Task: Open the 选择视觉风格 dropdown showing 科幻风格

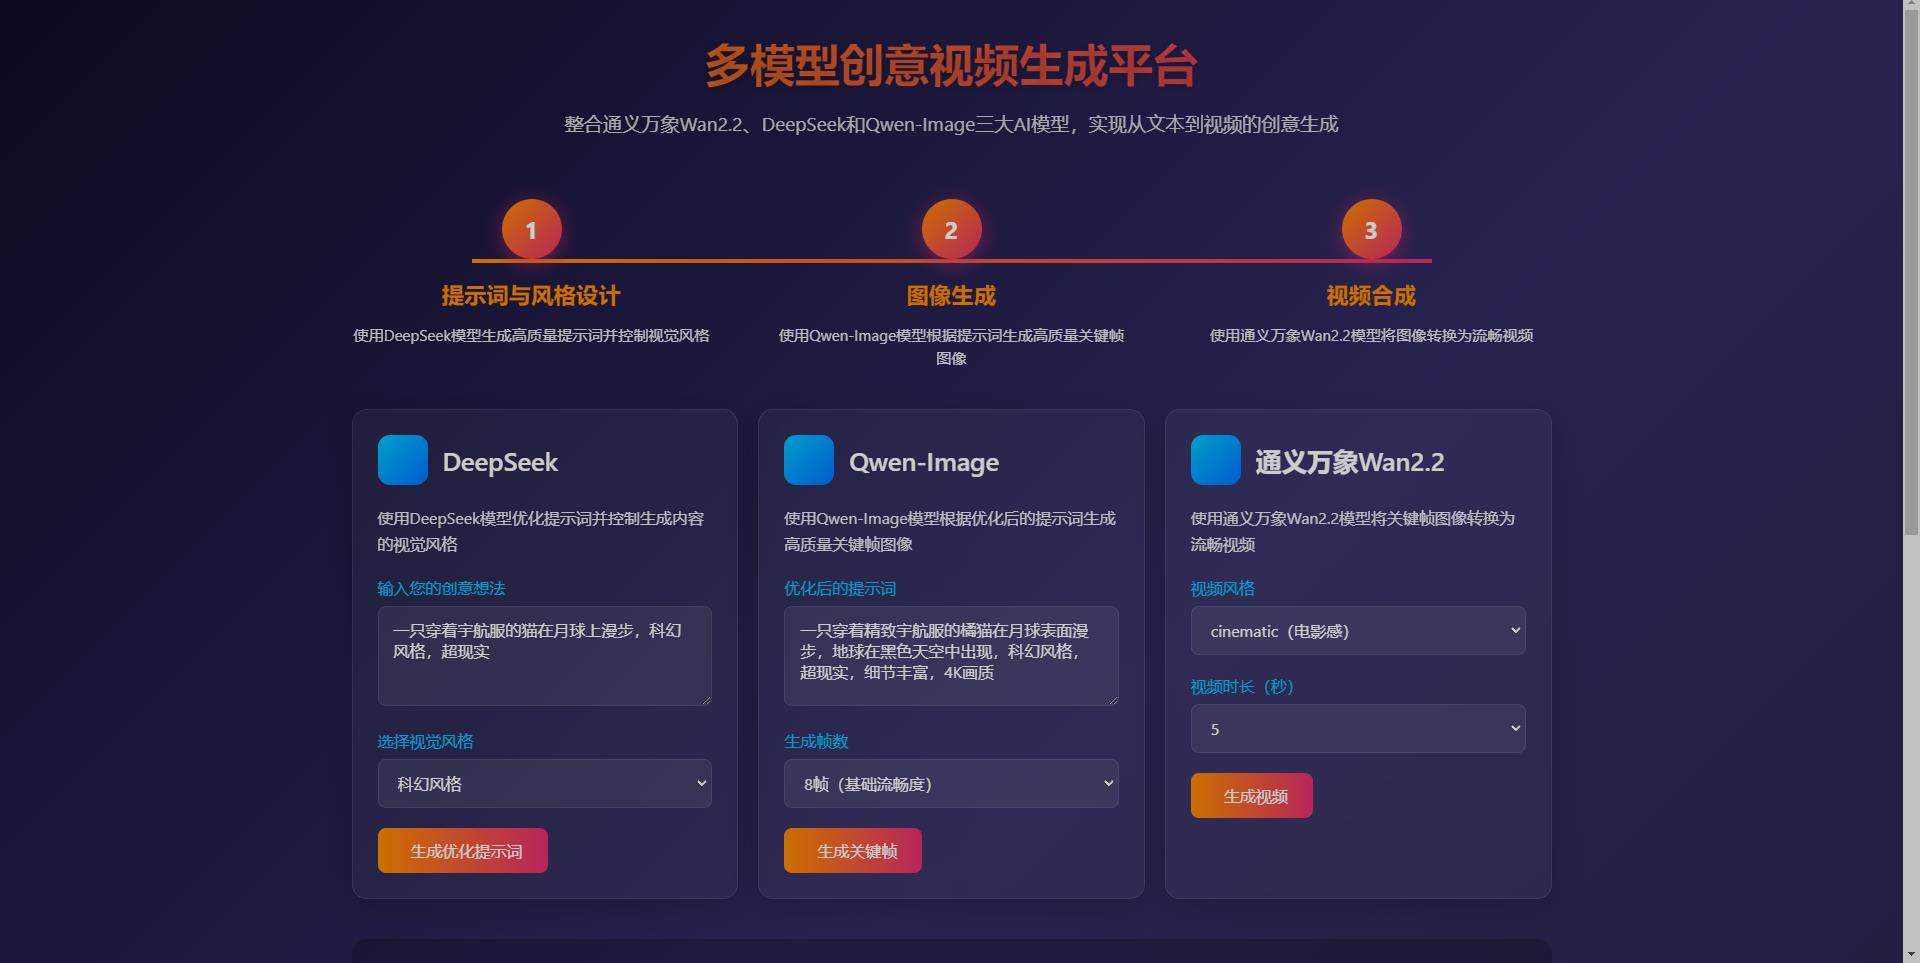Action: 545,784
